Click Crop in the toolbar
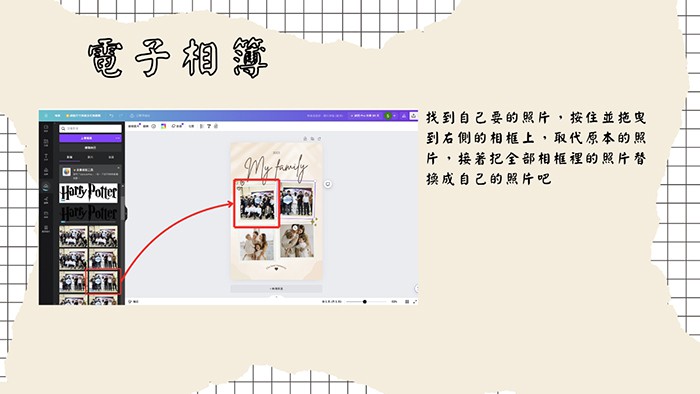Screen dimensions: 700x394 pos(145,126)
